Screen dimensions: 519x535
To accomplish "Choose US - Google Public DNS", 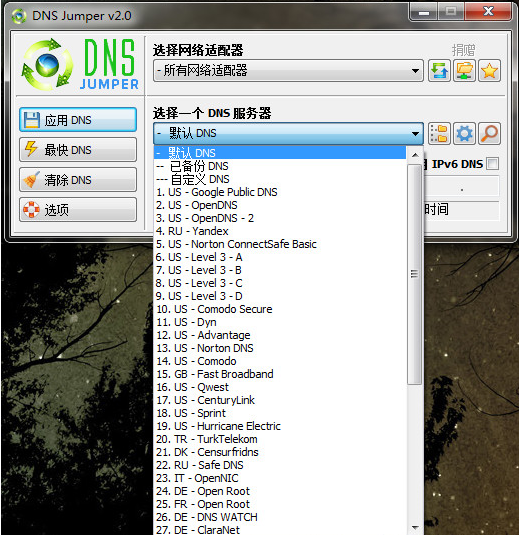I will [x=280, y=192].
